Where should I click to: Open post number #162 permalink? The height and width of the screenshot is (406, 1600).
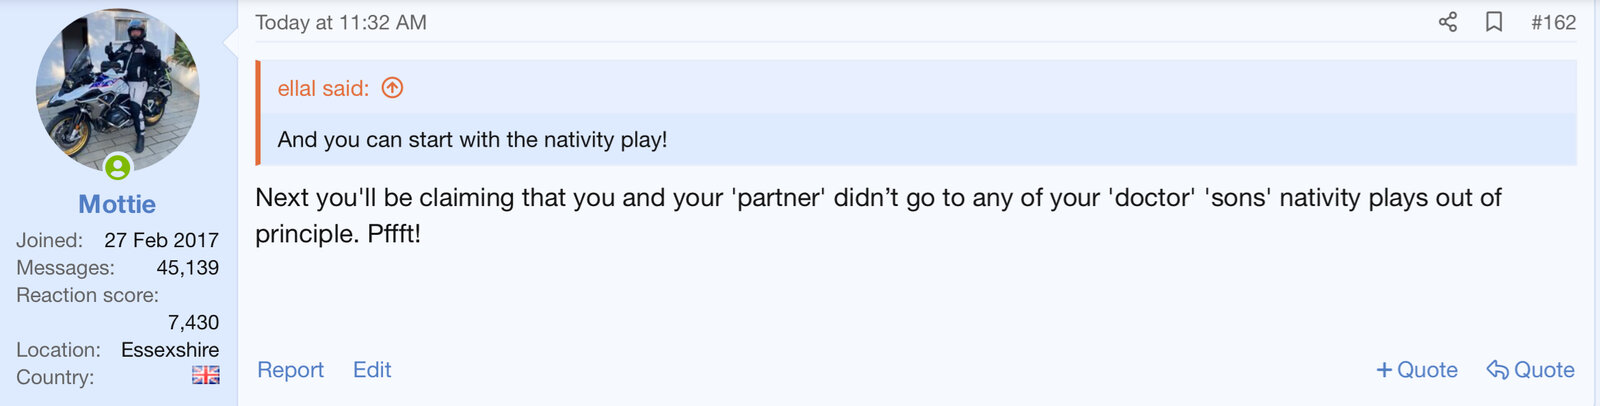click(1553, 22)
